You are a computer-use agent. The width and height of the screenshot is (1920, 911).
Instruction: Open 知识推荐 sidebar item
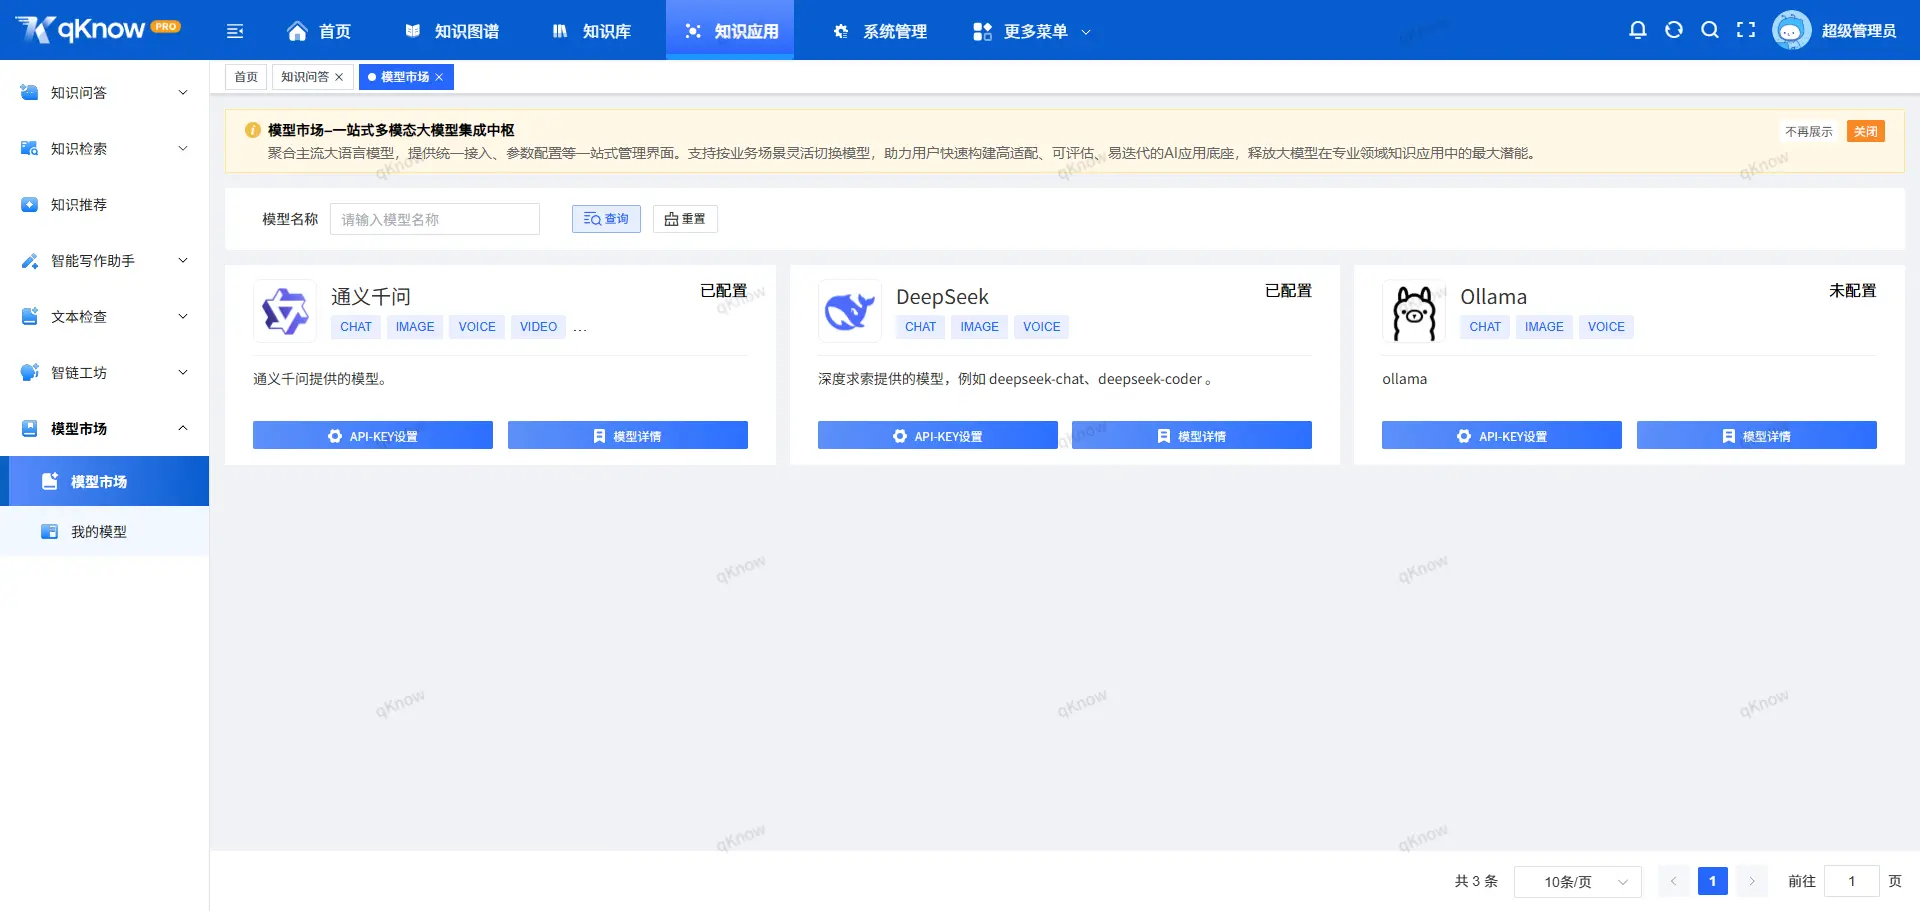click(x=104, y=204)
